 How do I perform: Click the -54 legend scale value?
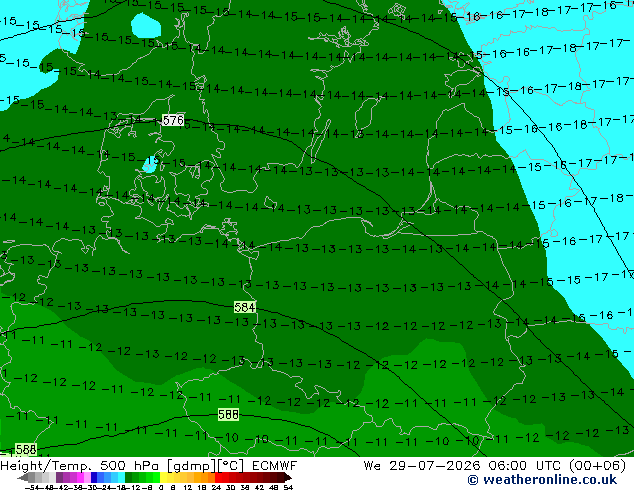32,487
